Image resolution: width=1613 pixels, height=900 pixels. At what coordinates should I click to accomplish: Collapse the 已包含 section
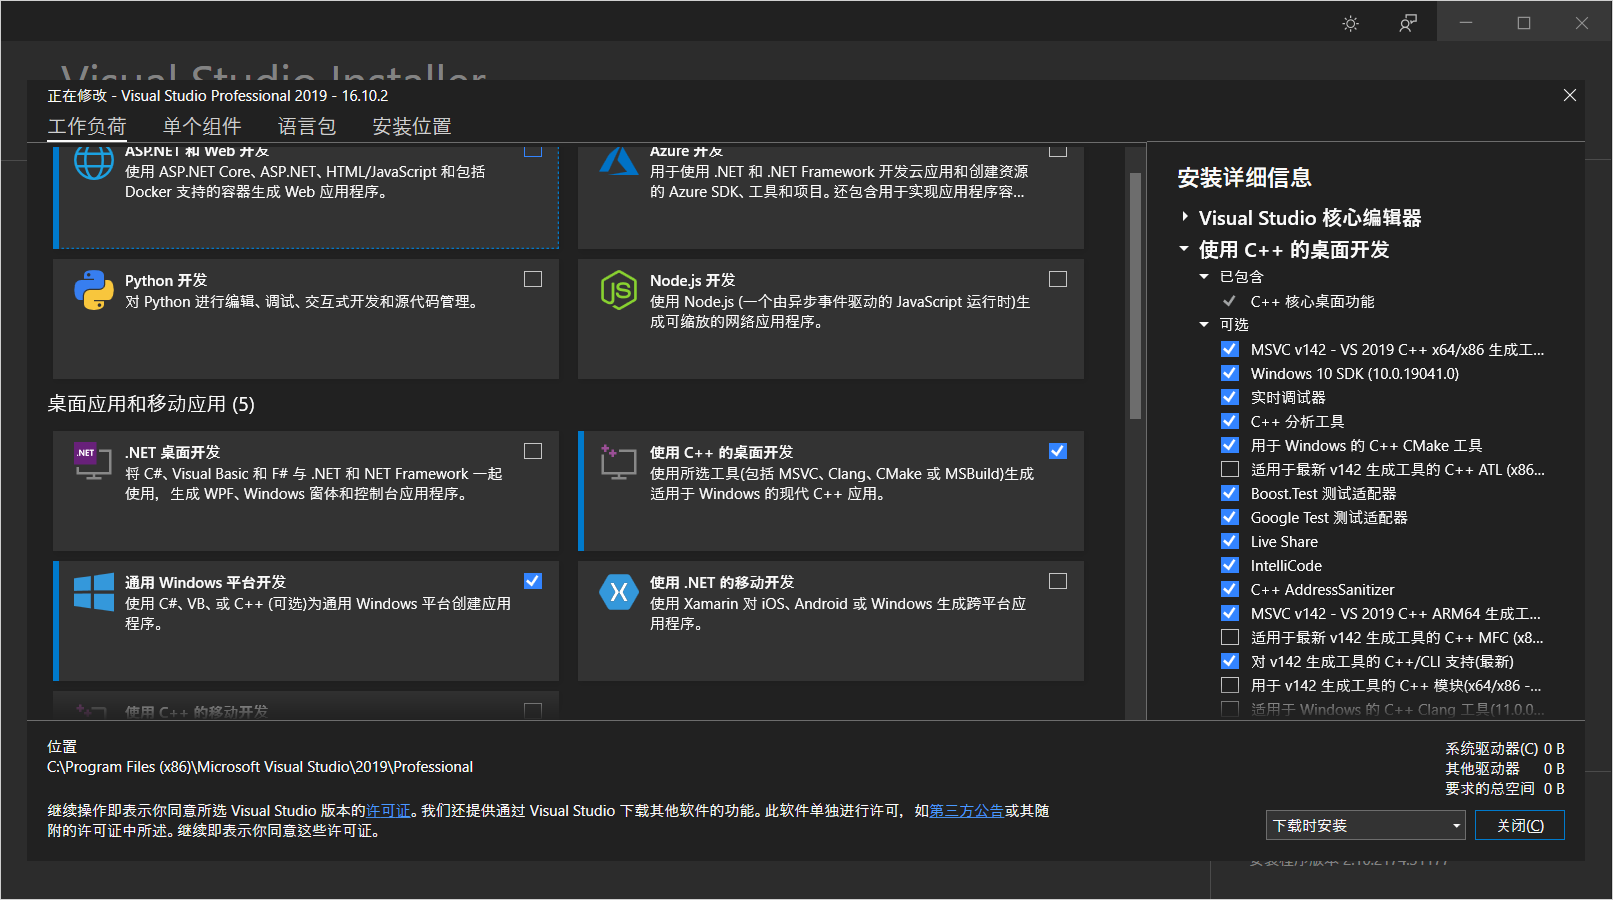point(1205,276)
